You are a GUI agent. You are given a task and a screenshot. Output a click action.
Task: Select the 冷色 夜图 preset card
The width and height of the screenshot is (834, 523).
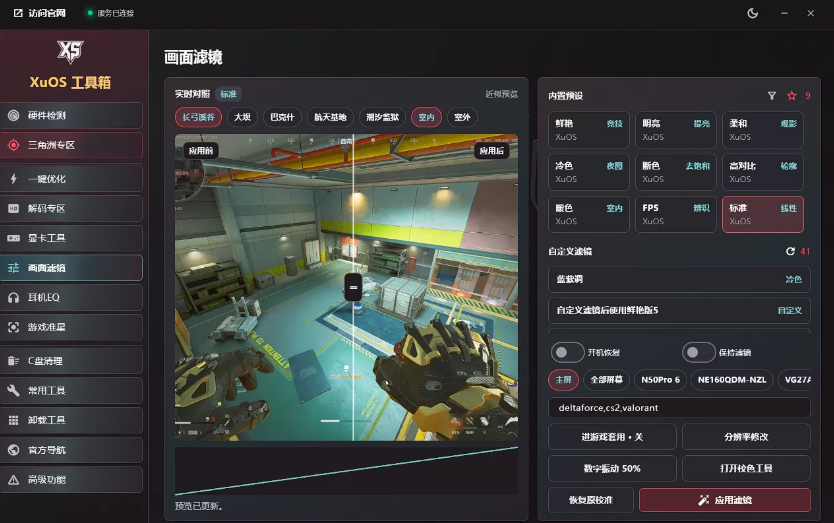click(x=589, y=172)
